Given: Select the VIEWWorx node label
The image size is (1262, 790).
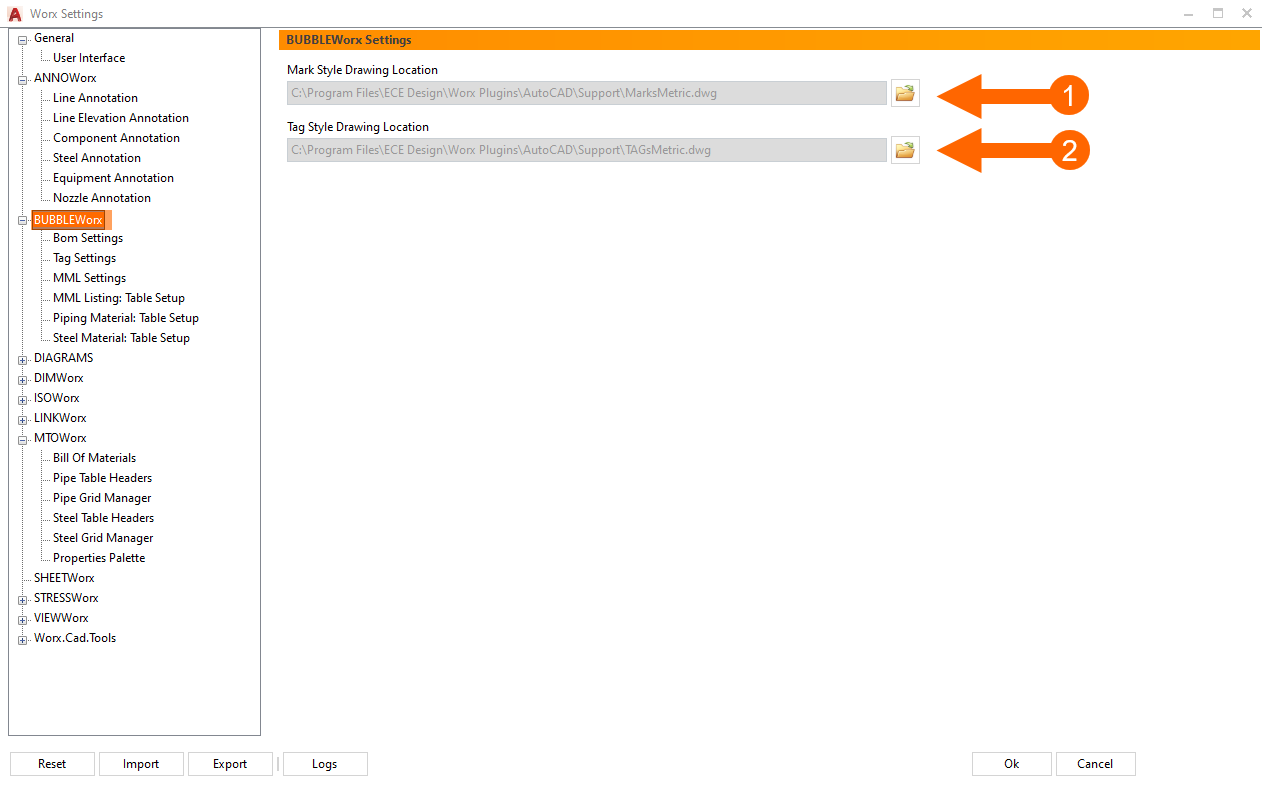Looking at the screenshot, I should pos(61,618).
